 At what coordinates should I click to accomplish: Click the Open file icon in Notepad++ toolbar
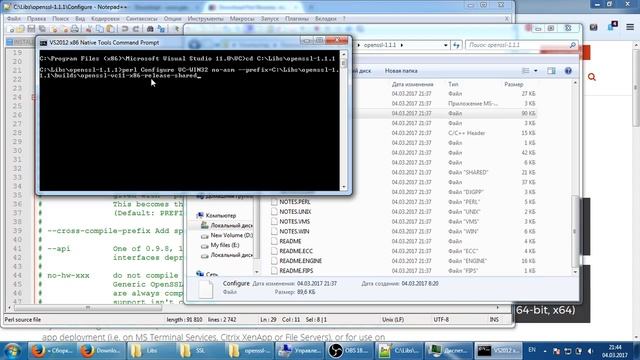[x=20, y=29]
